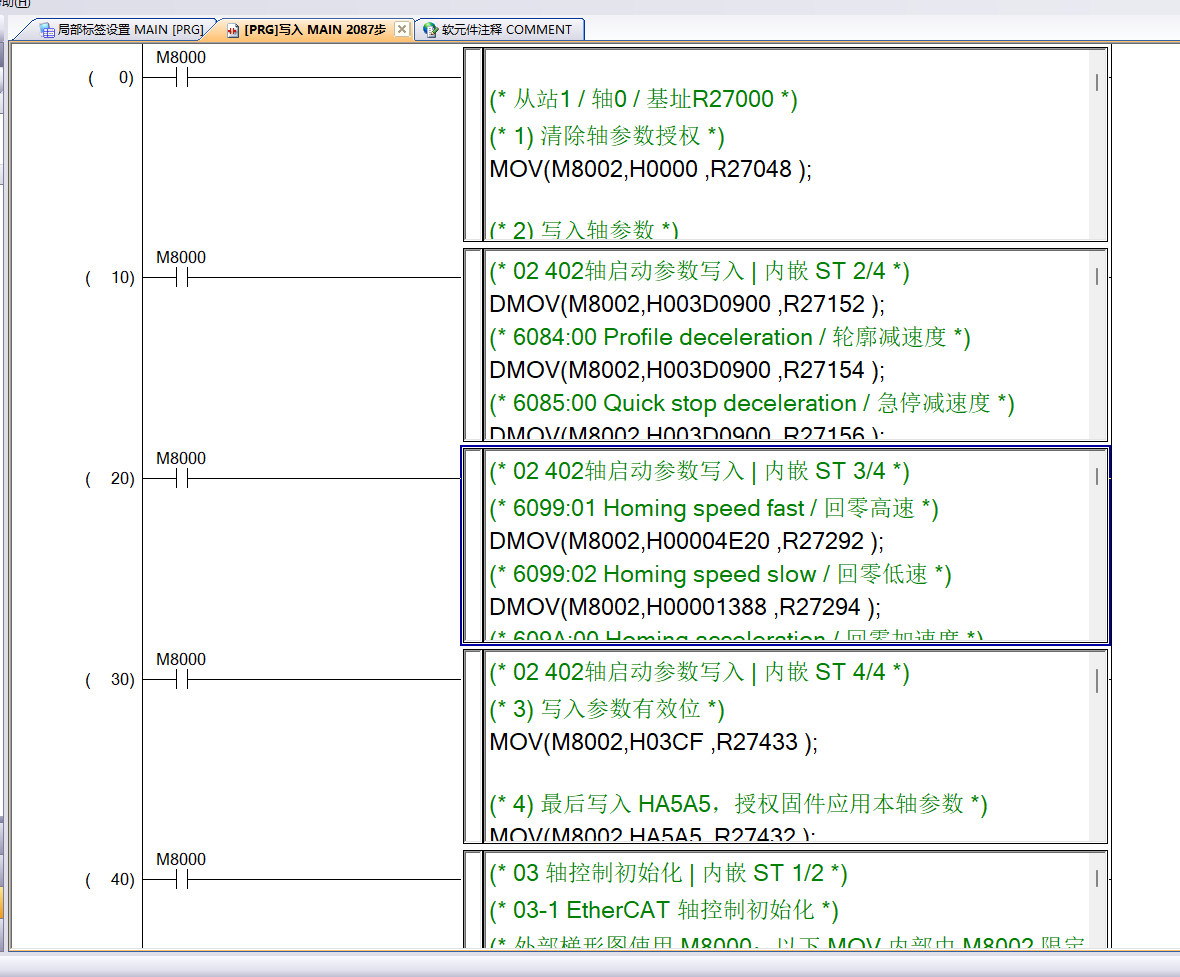Open the 软元件注释 COMMENT tab
1180x977 pixels.
point(506,29)
